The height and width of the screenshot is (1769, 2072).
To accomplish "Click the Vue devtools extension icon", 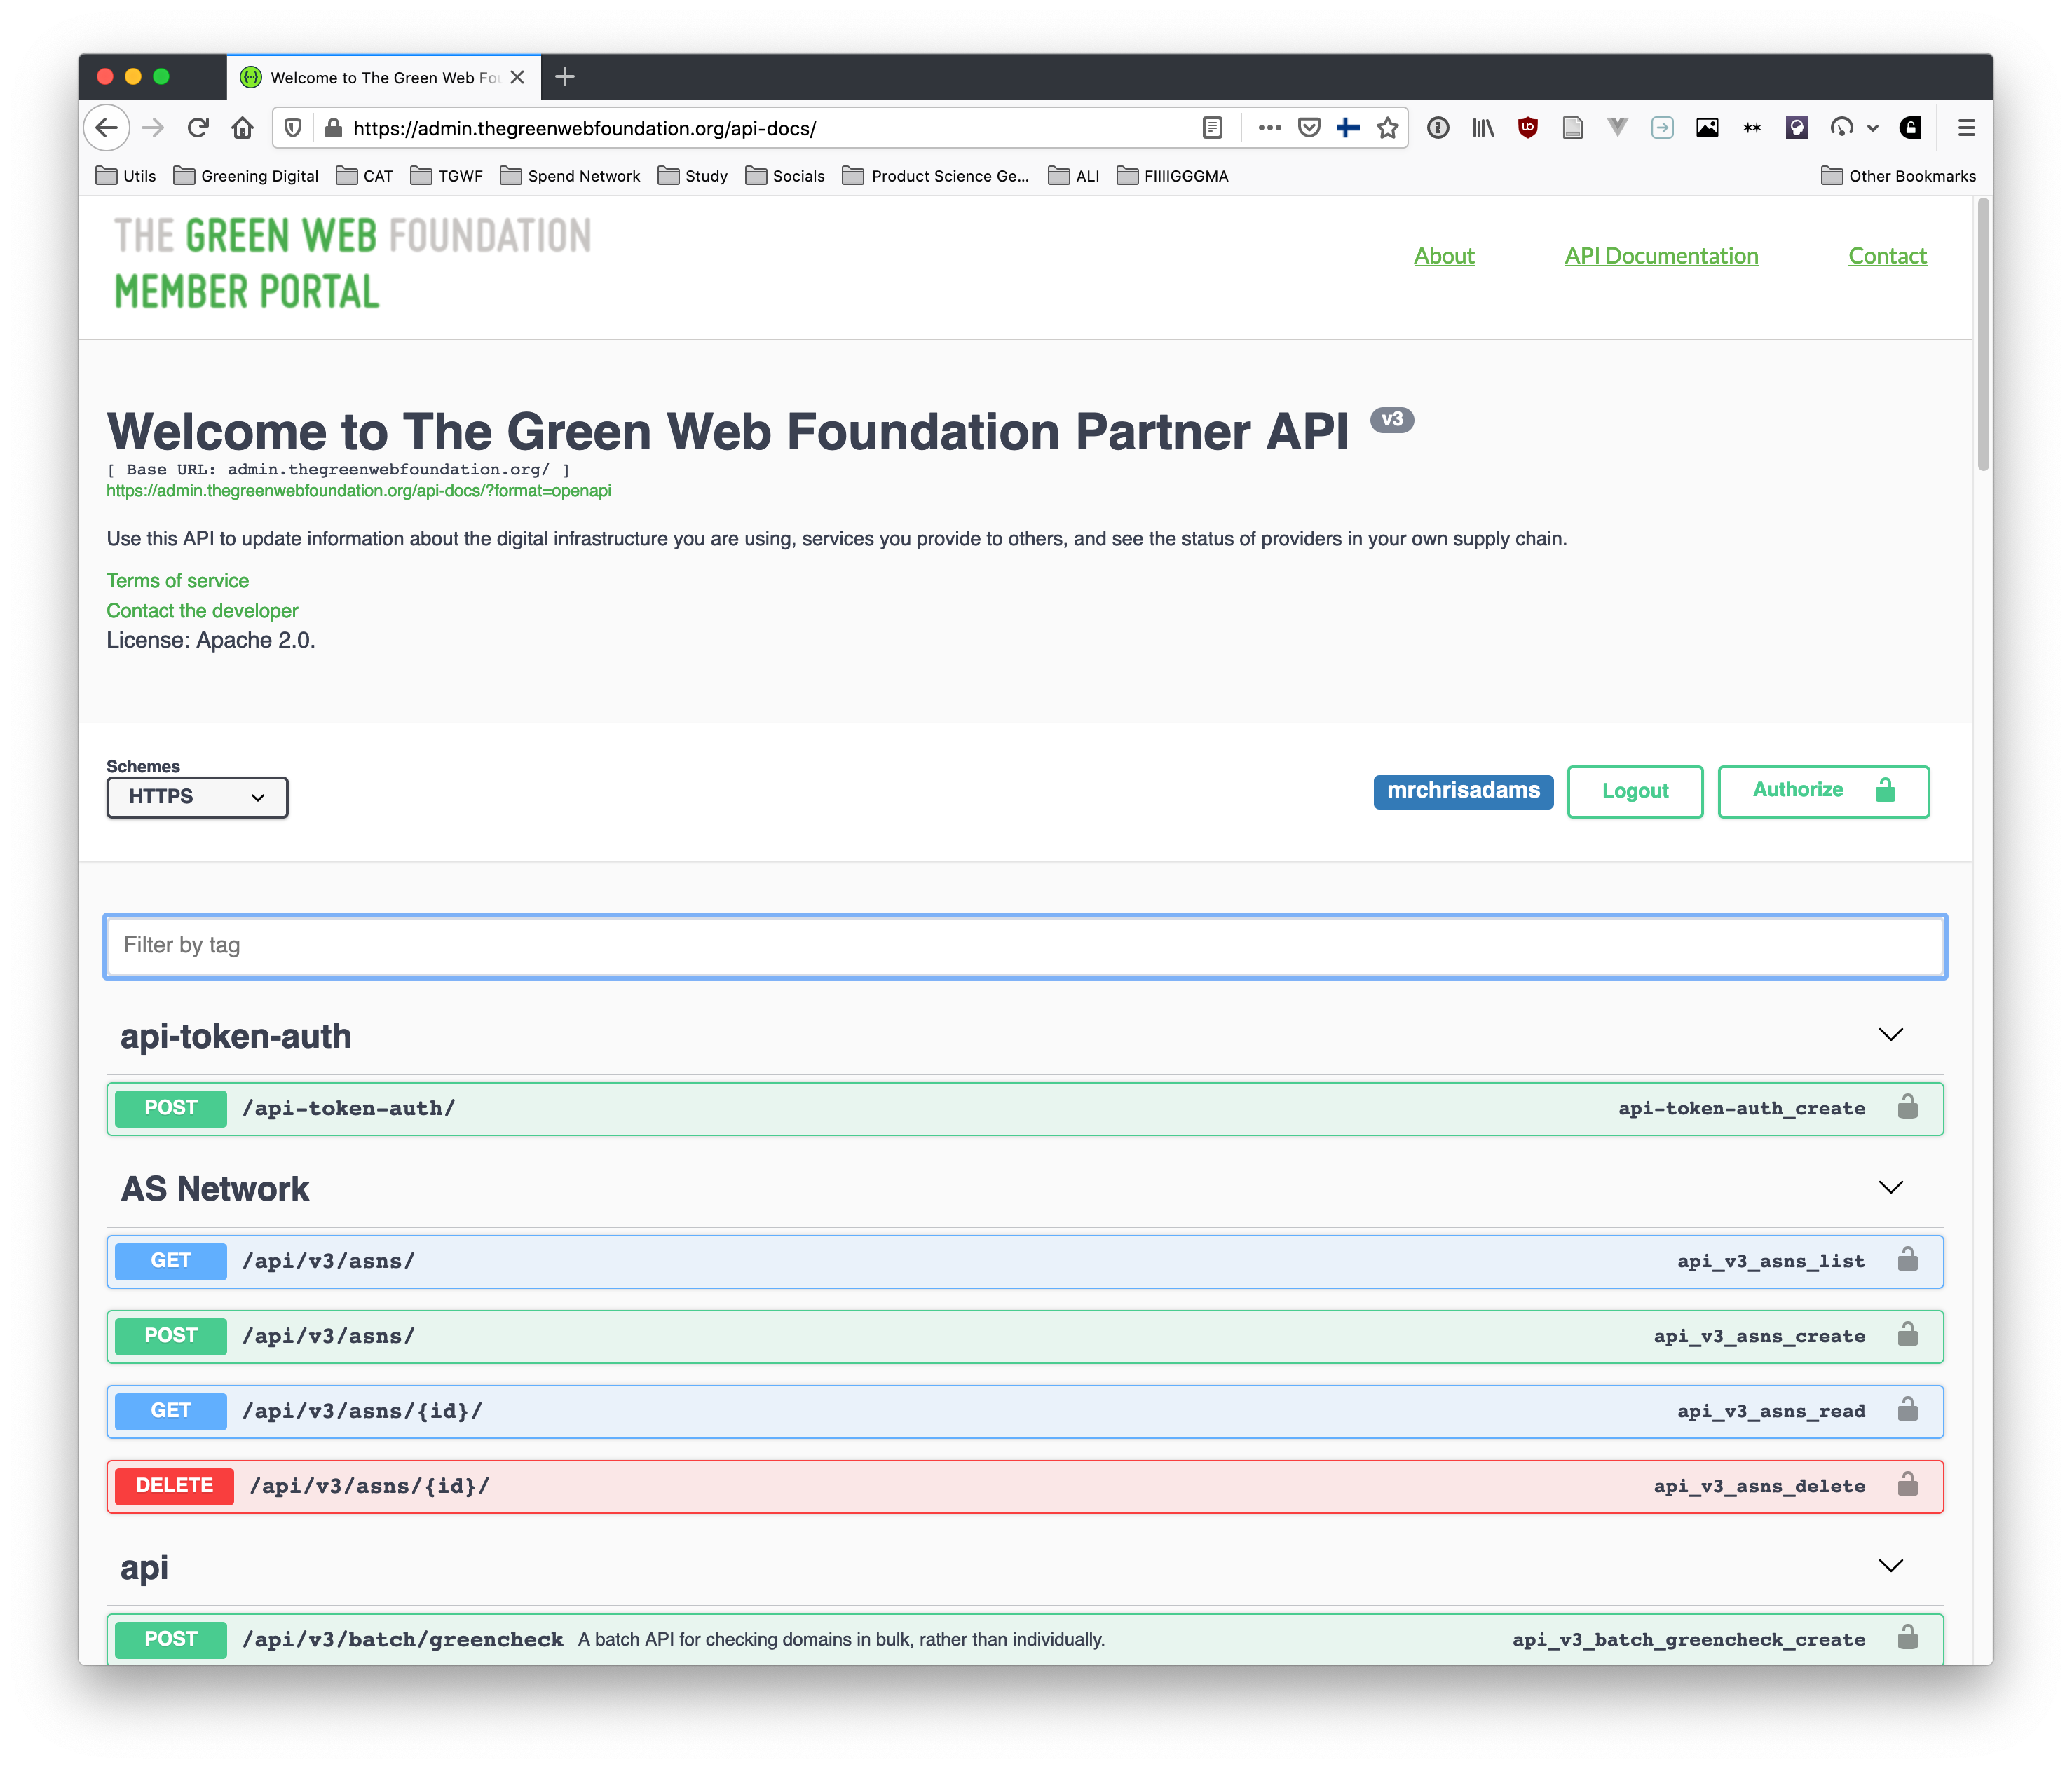I will click(1617, 128).
